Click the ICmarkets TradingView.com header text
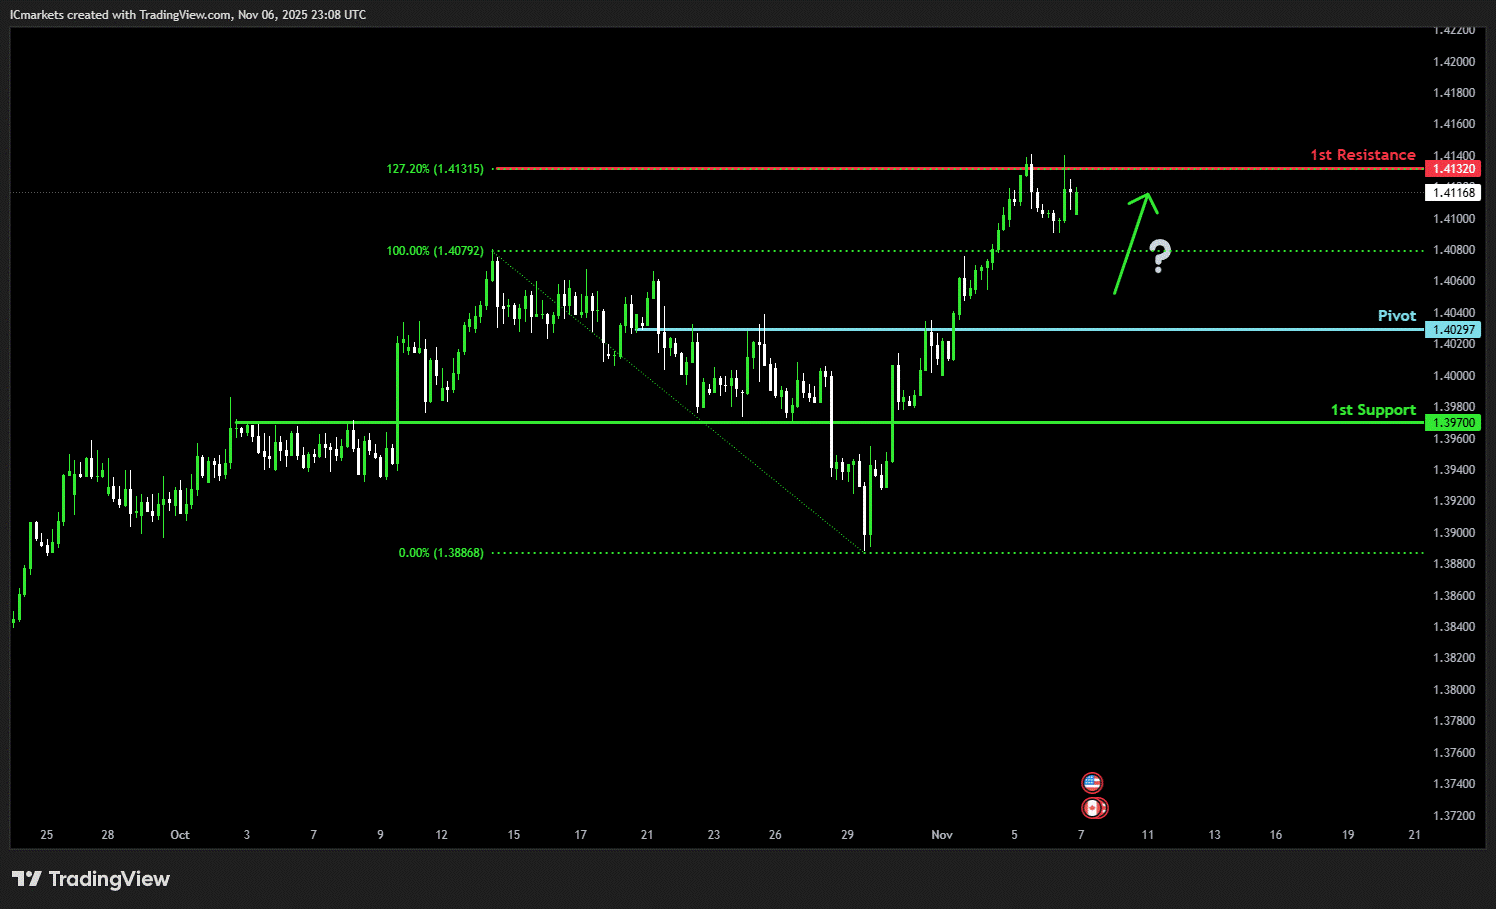The height and width of the screenshot is (909, 1496). click(x=188, y=15)
